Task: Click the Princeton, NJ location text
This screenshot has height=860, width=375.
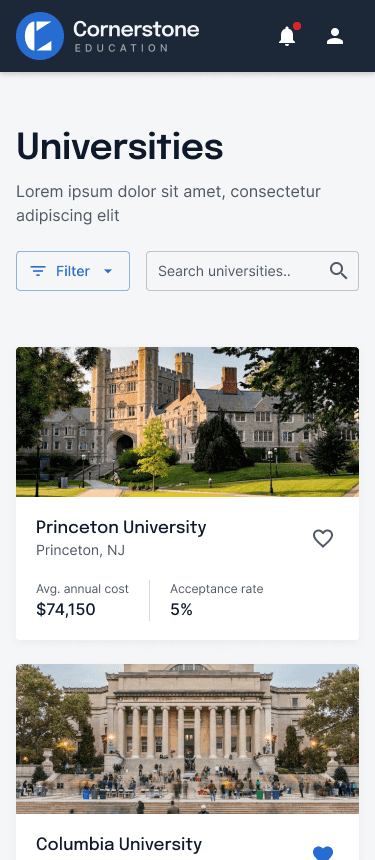Action: click(81, 550)
